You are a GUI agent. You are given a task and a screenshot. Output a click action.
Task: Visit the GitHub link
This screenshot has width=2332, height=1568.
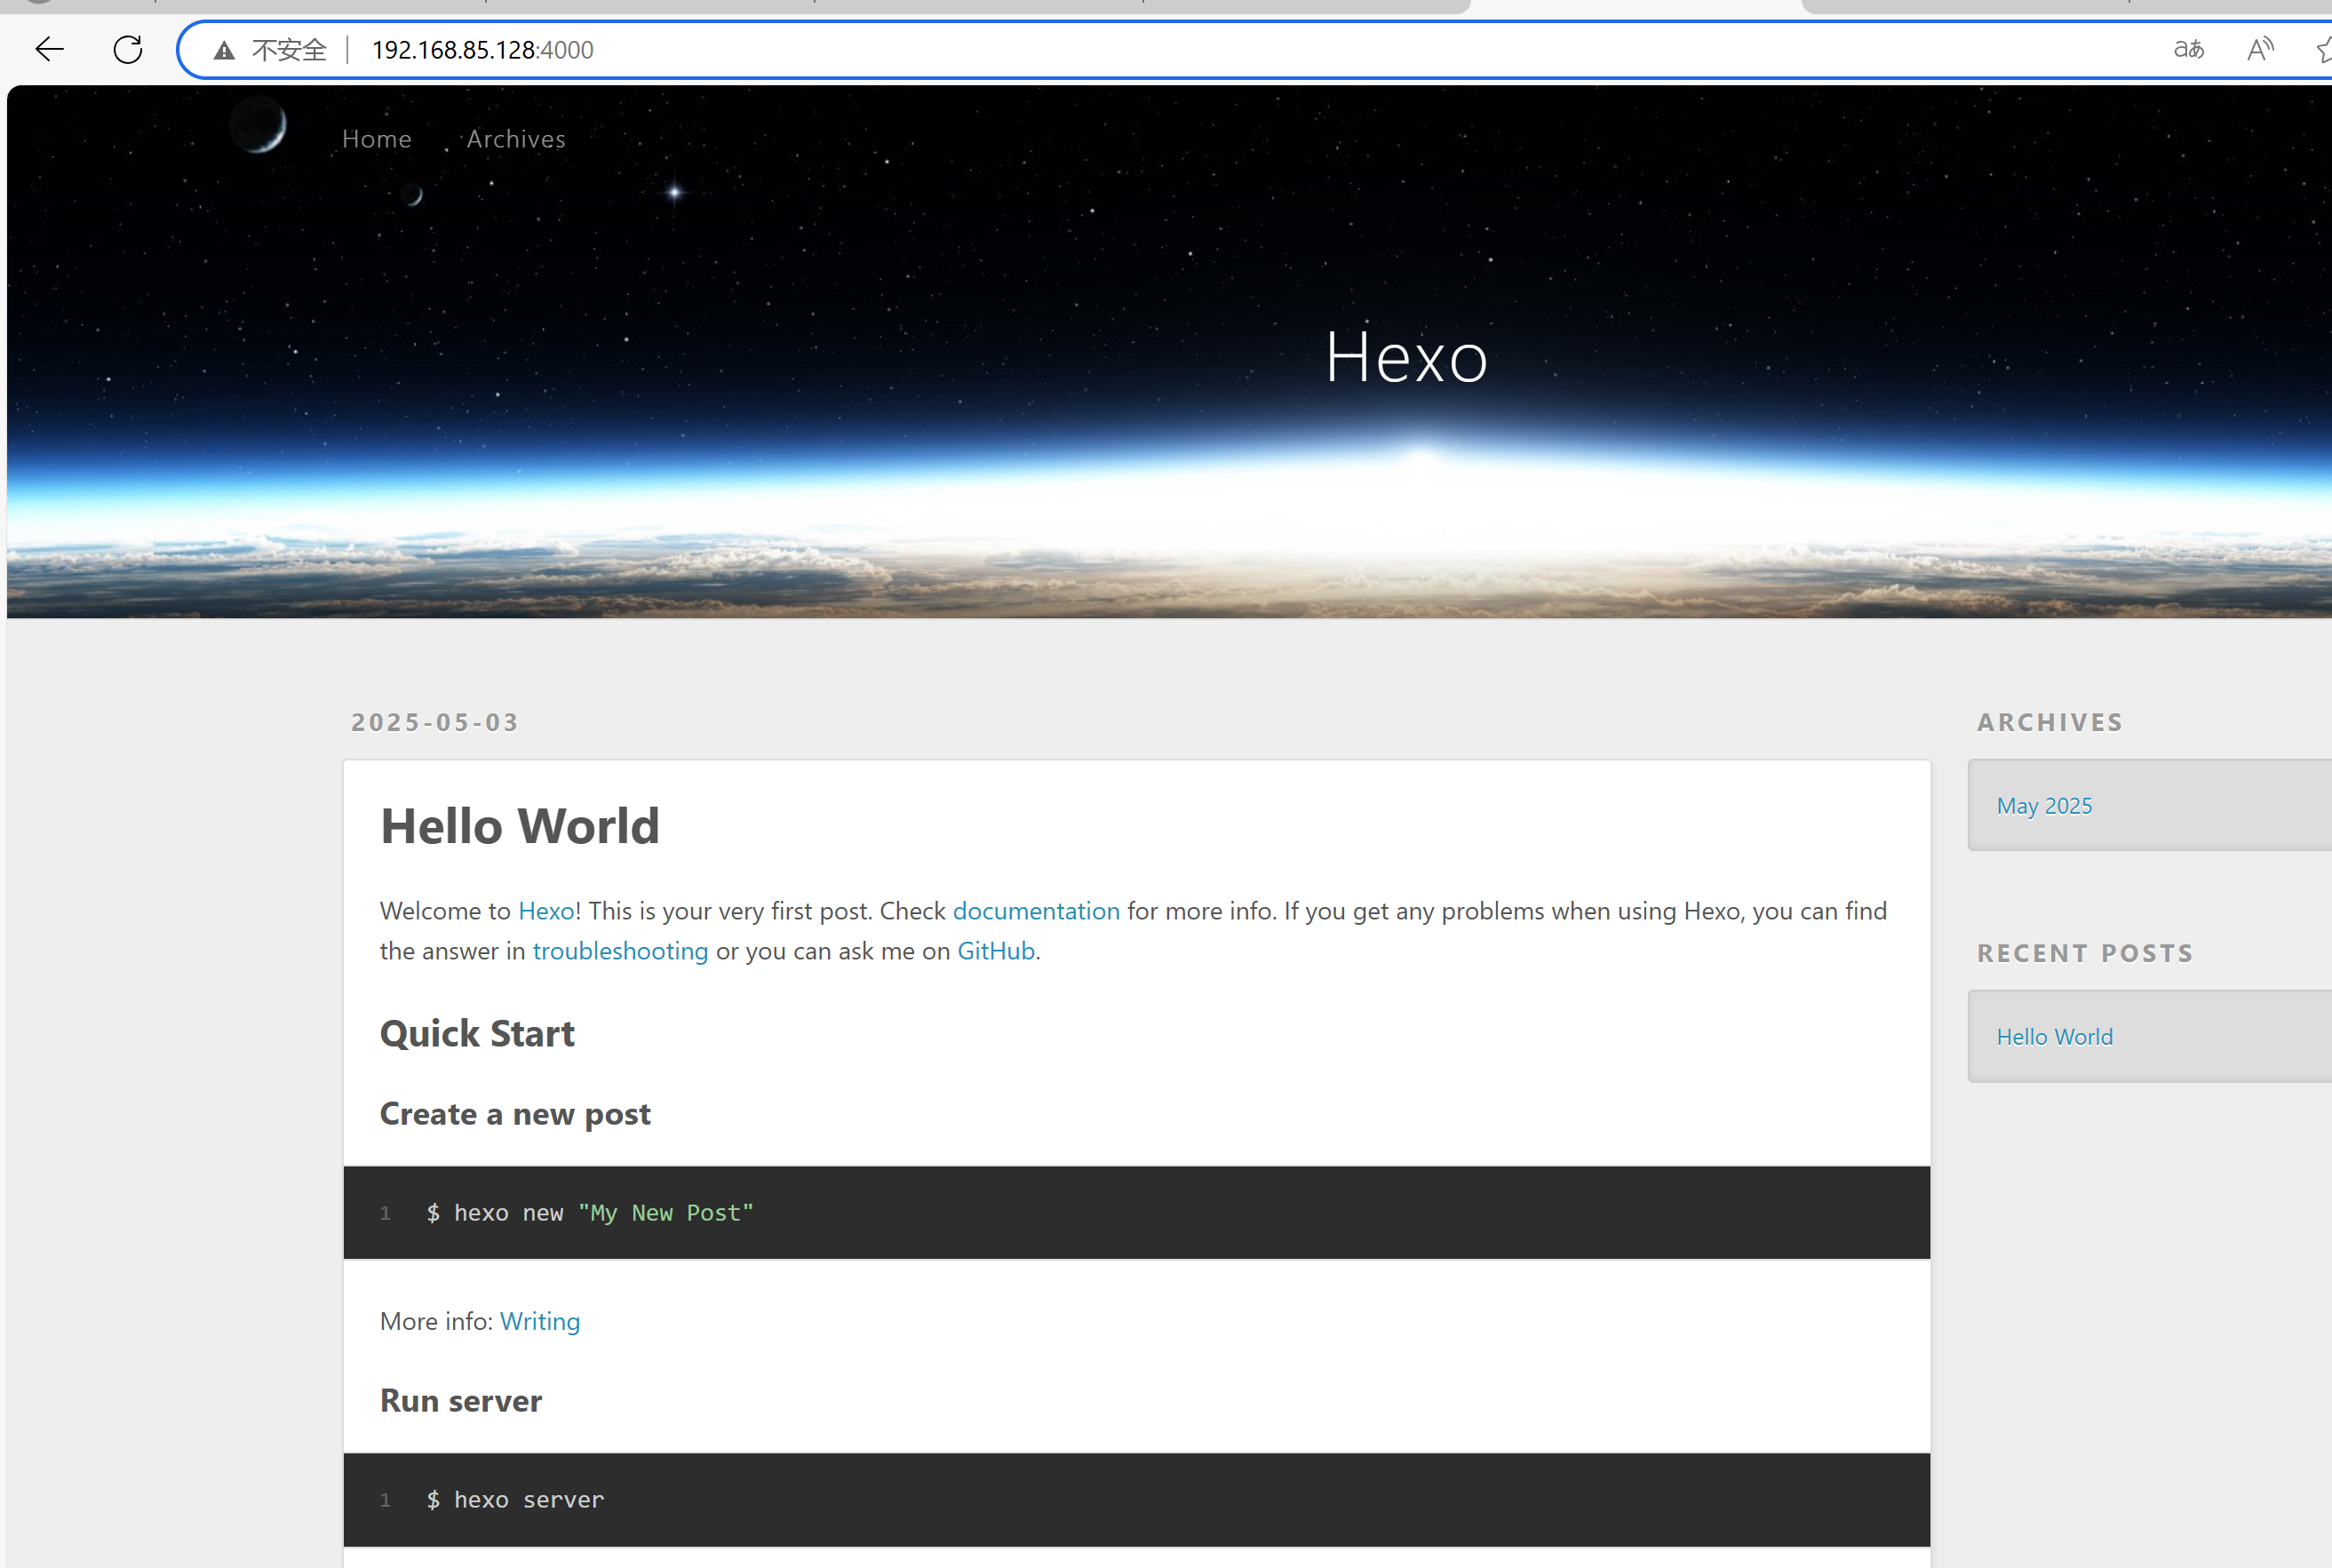(x=996, y=951)
